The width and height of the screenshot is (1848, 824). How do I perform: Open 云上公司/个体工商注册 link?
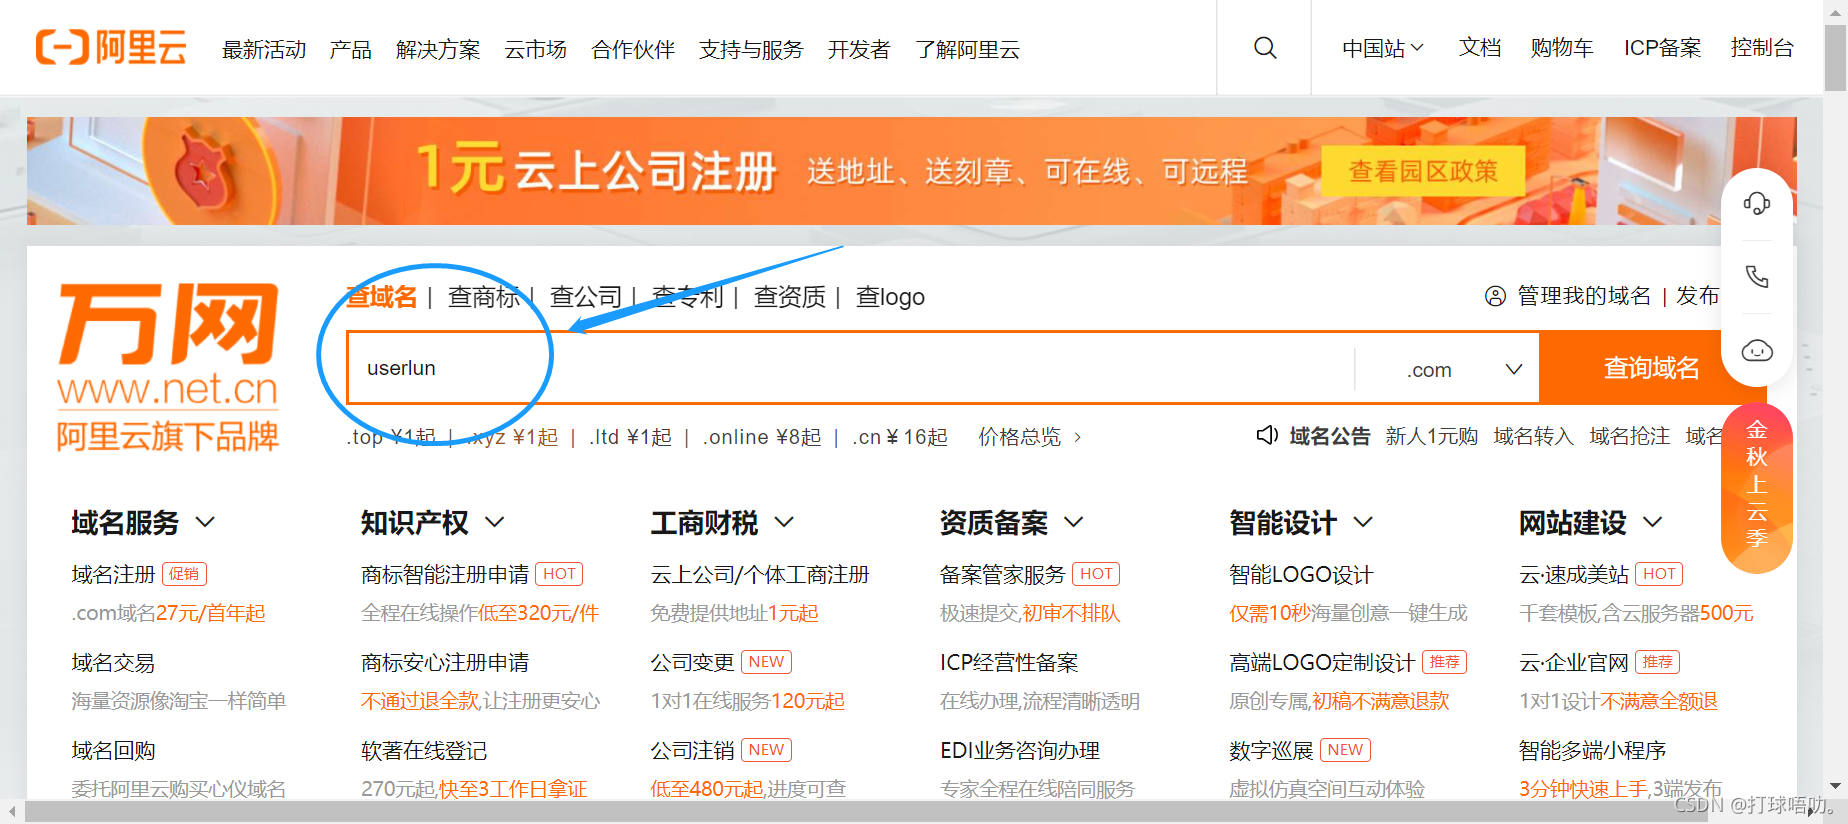click(760, 575)
